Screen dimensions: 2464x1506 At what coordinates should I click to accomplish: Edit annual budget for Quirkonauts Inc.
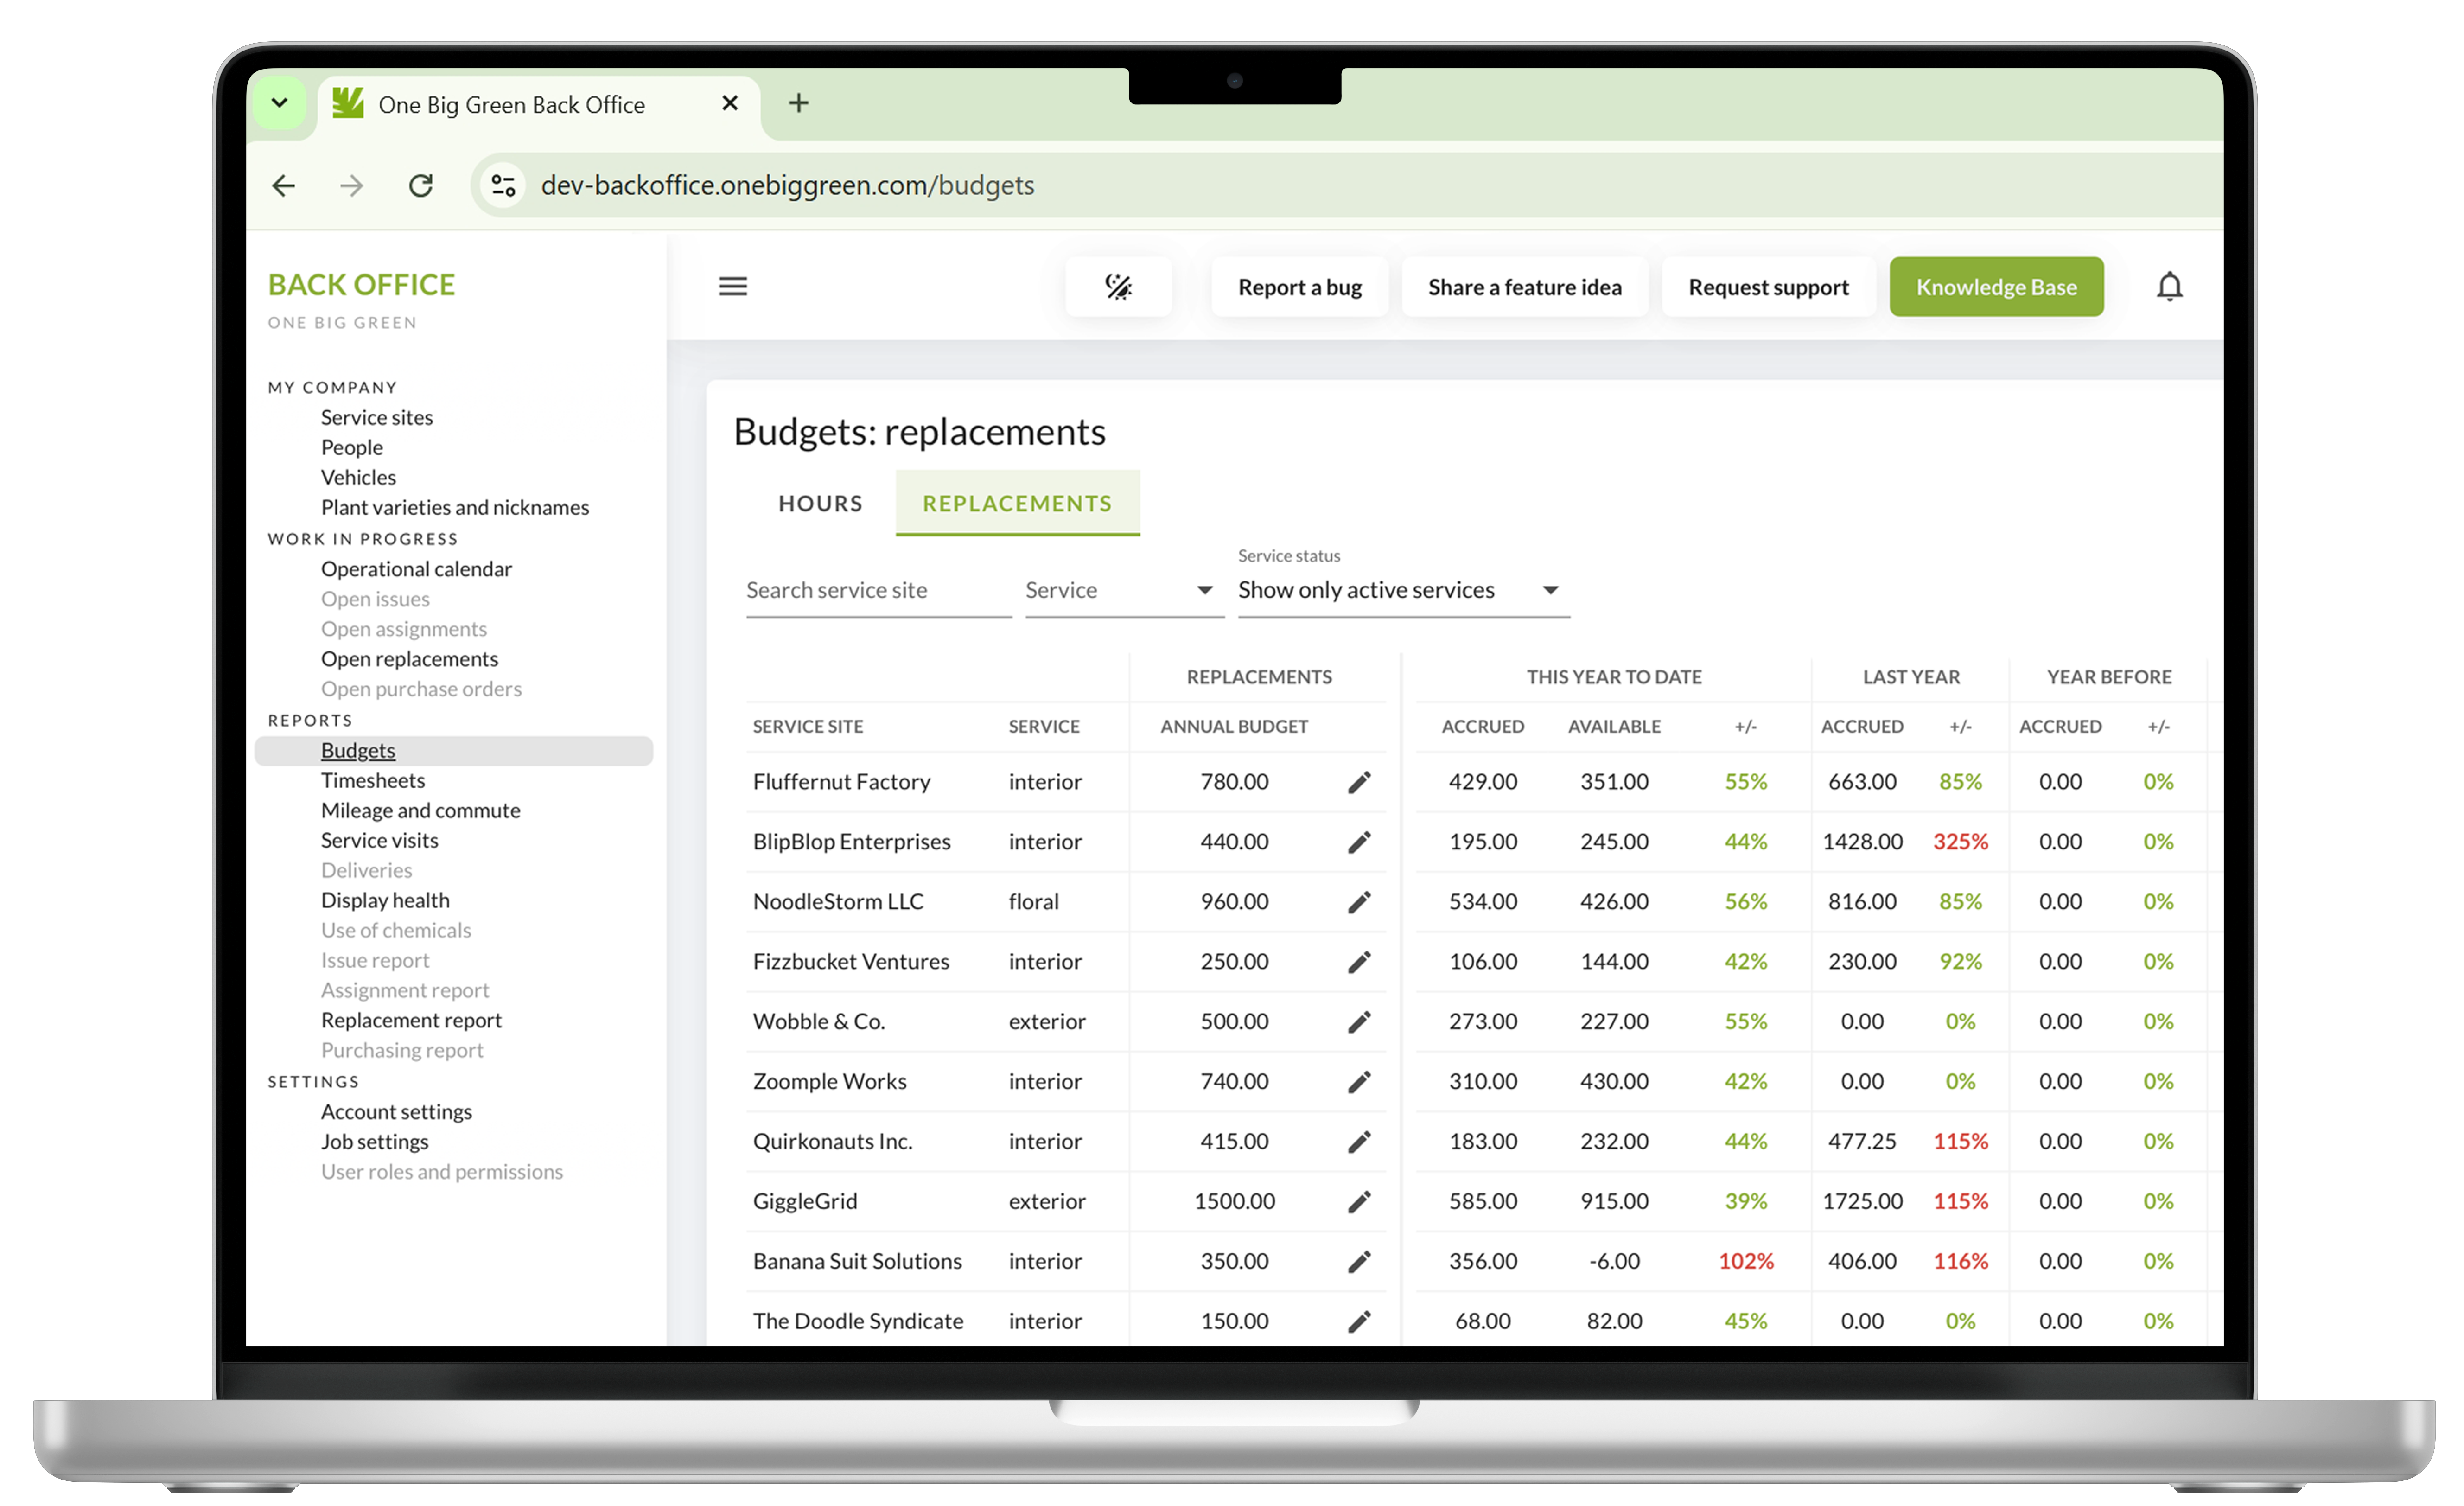tap(1359, 1142)
